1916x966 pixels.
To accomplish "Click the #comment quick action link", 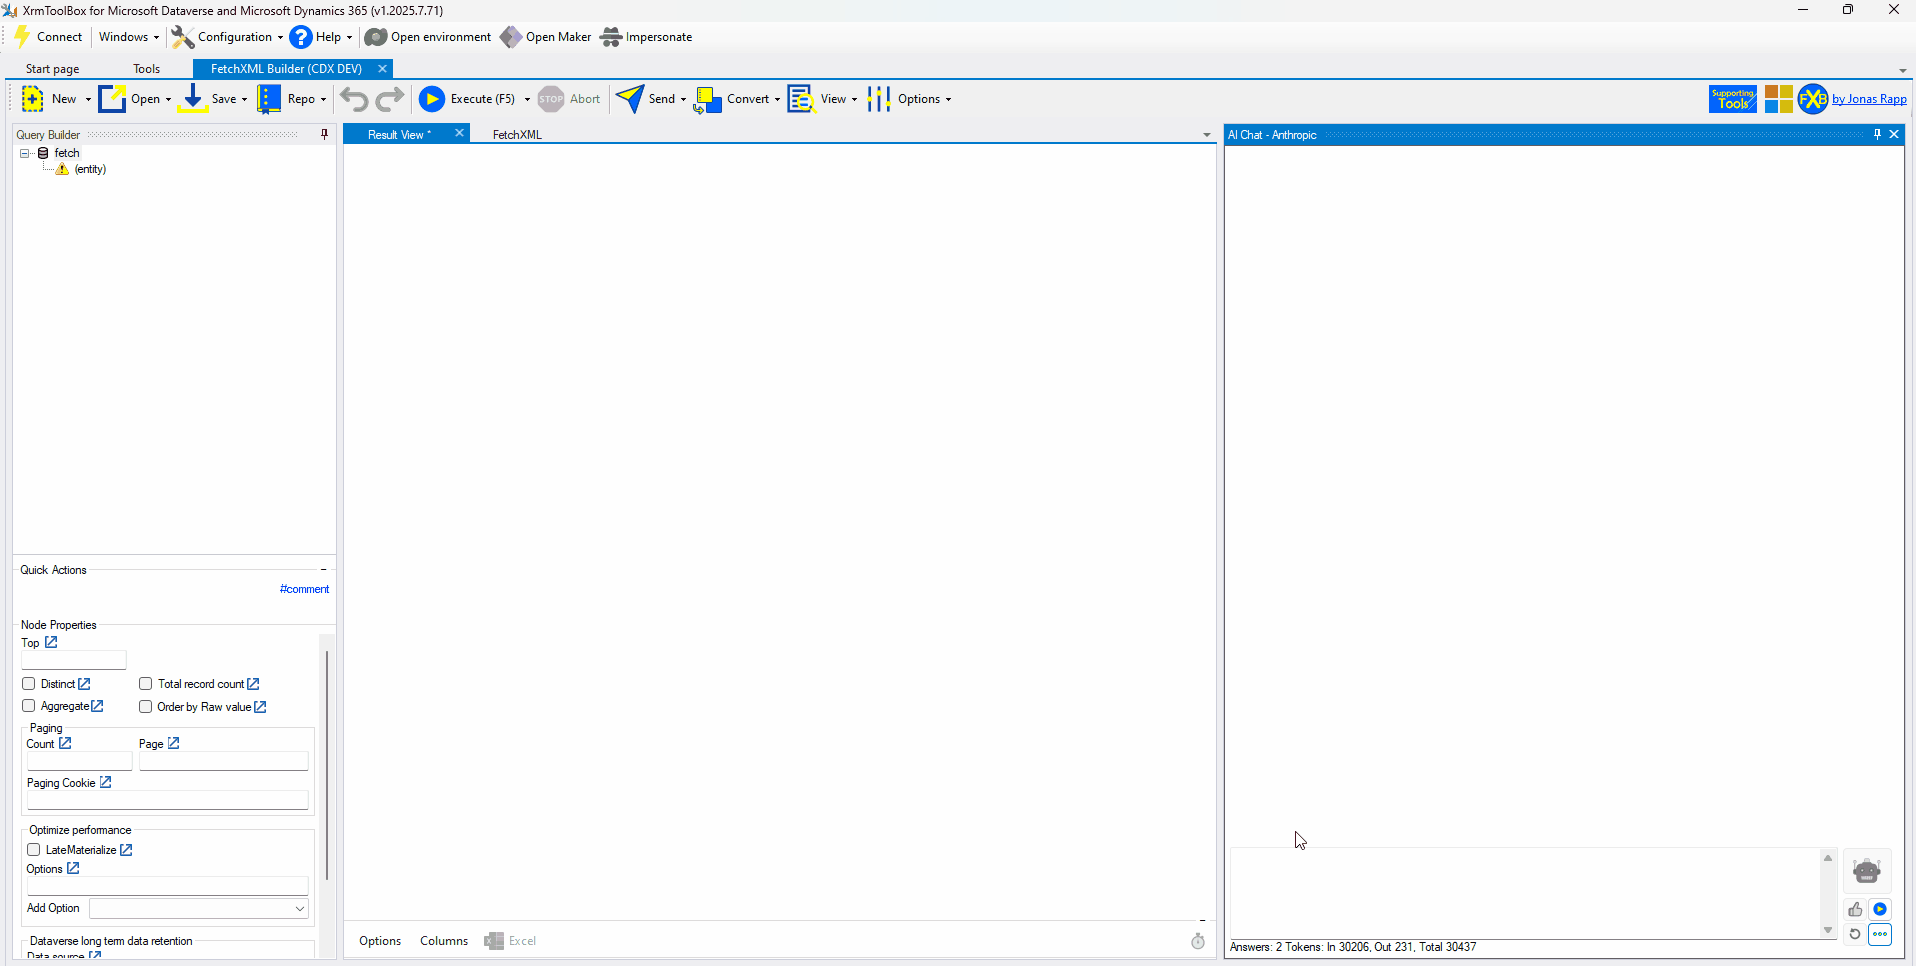I will tap(304, 589).
